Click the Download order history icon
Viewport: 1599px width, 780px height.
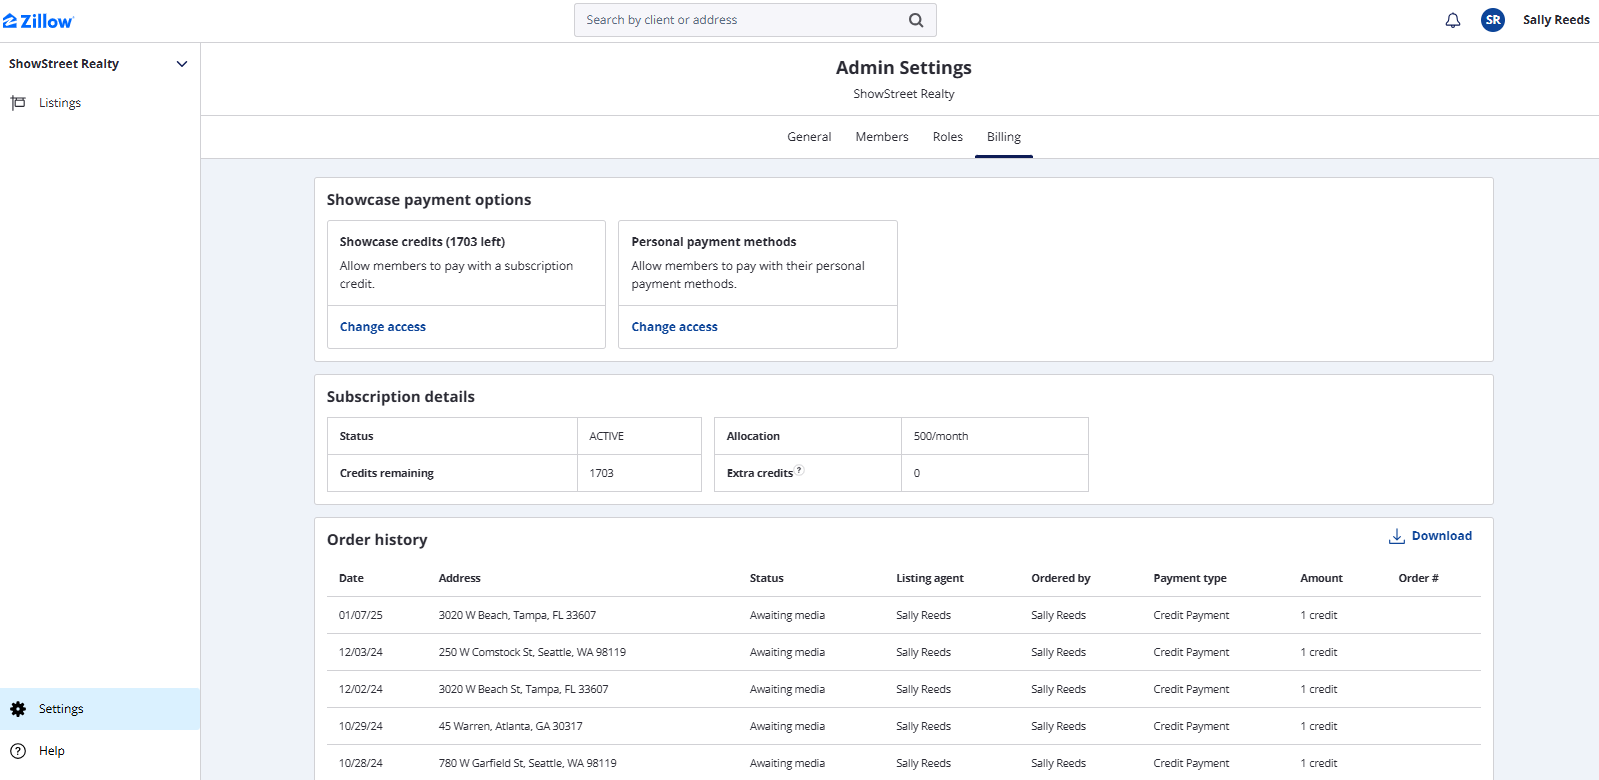coord(1396,537)
